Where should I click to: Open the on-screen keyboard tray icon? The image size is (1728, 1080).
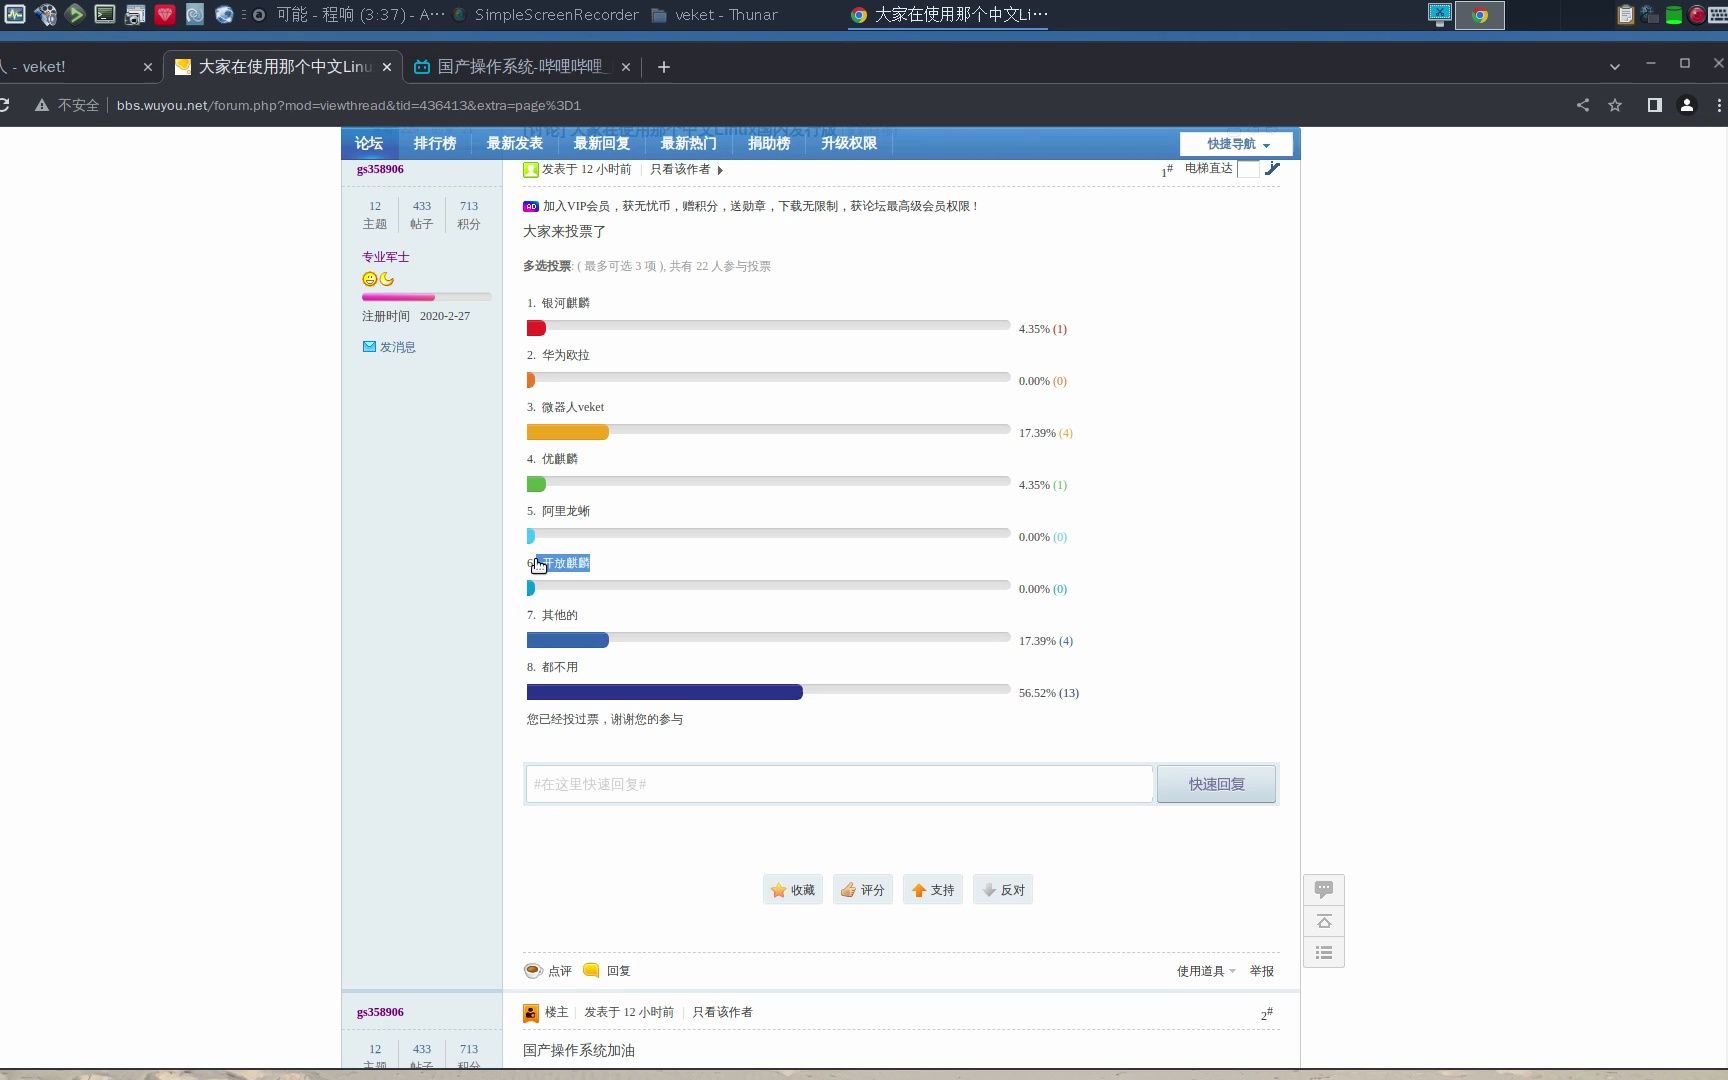(1718, 15)
